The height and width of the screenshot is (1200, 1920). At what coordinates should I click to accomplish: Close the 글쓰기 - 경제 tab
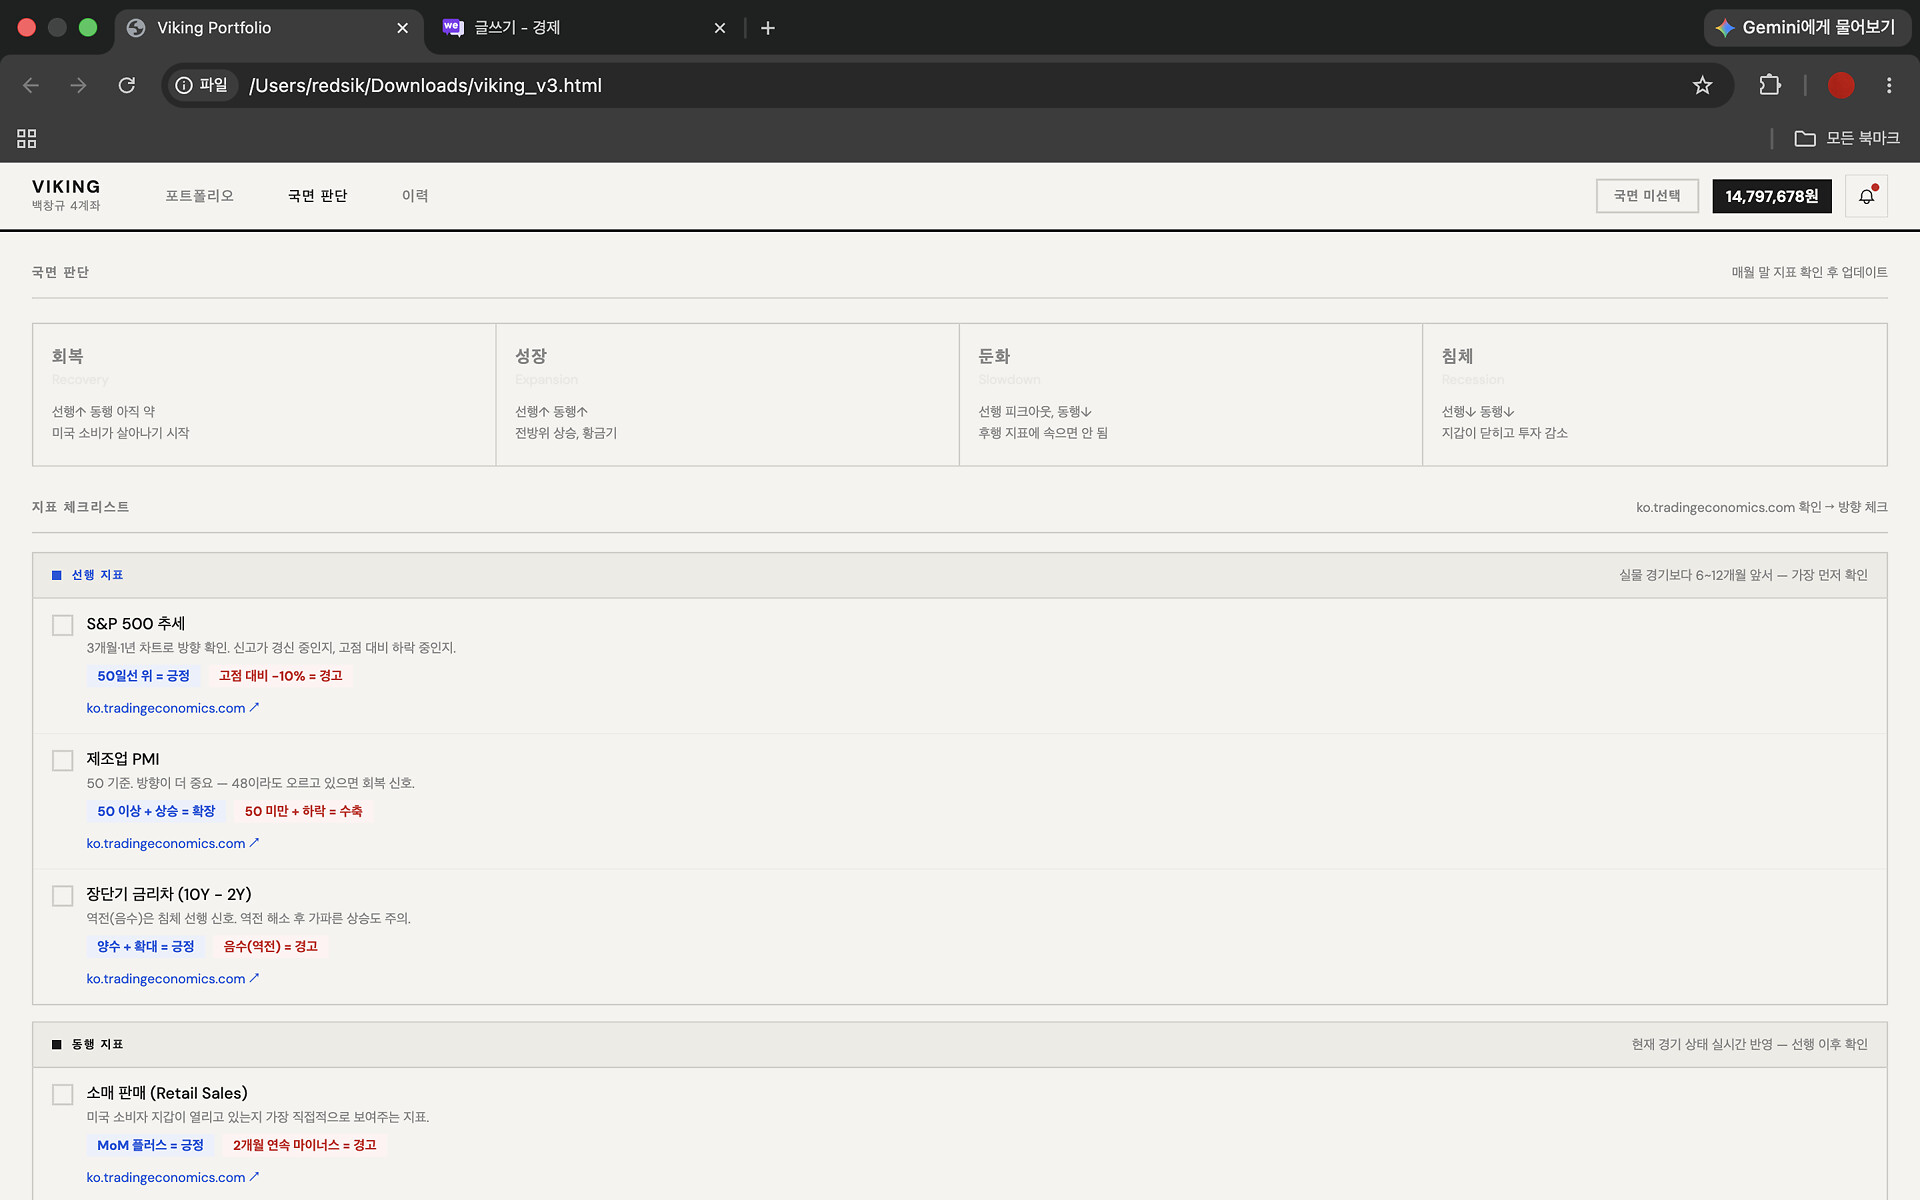tap(720, 28)
